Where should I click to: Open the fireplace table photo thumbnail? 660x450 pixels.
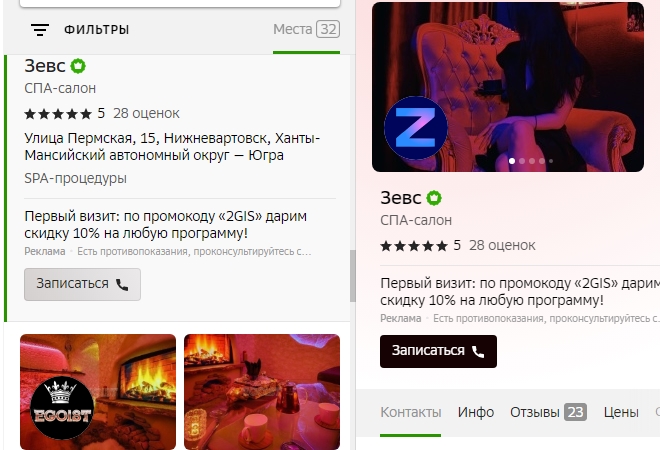coord(262,392)
